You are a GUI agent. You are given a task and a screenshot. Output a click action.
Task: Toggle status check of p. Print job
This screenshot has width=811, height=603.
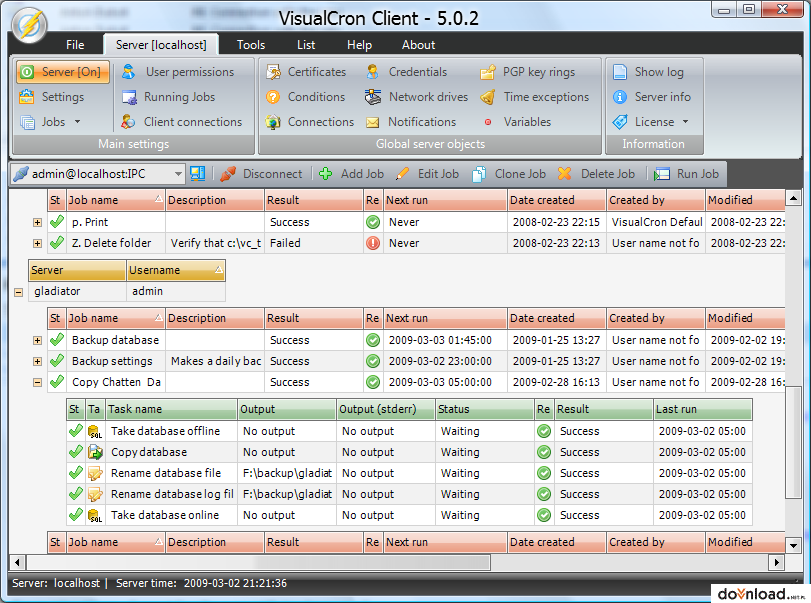(56, 222)
